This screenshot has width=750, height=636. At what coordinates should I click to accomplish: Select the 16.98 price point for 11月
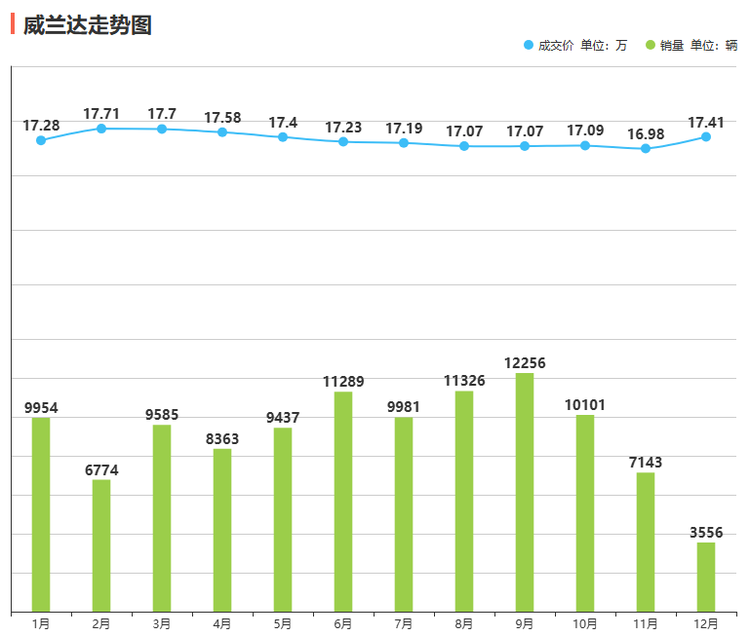click(646, 149)
